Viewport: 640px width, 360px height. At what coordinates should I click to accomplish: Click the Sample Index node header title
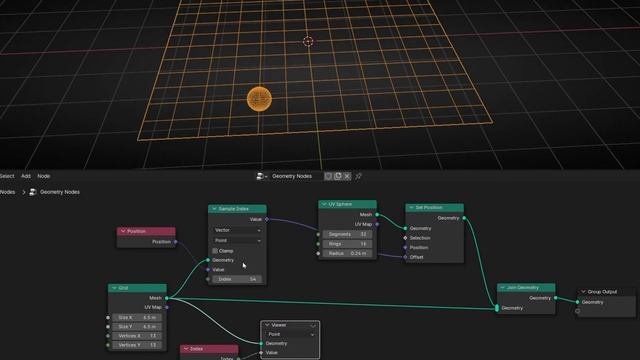(233, 209)
